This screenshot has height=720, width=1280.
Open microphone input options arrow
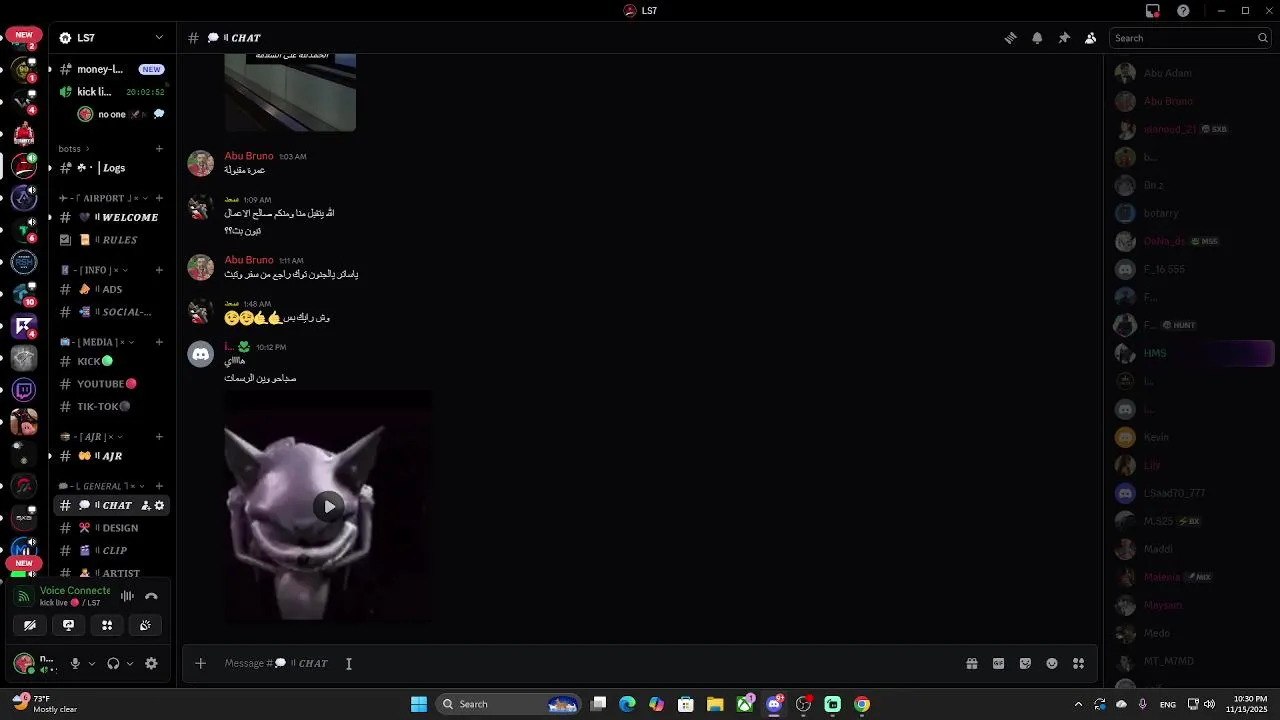[x=92, y=663]
